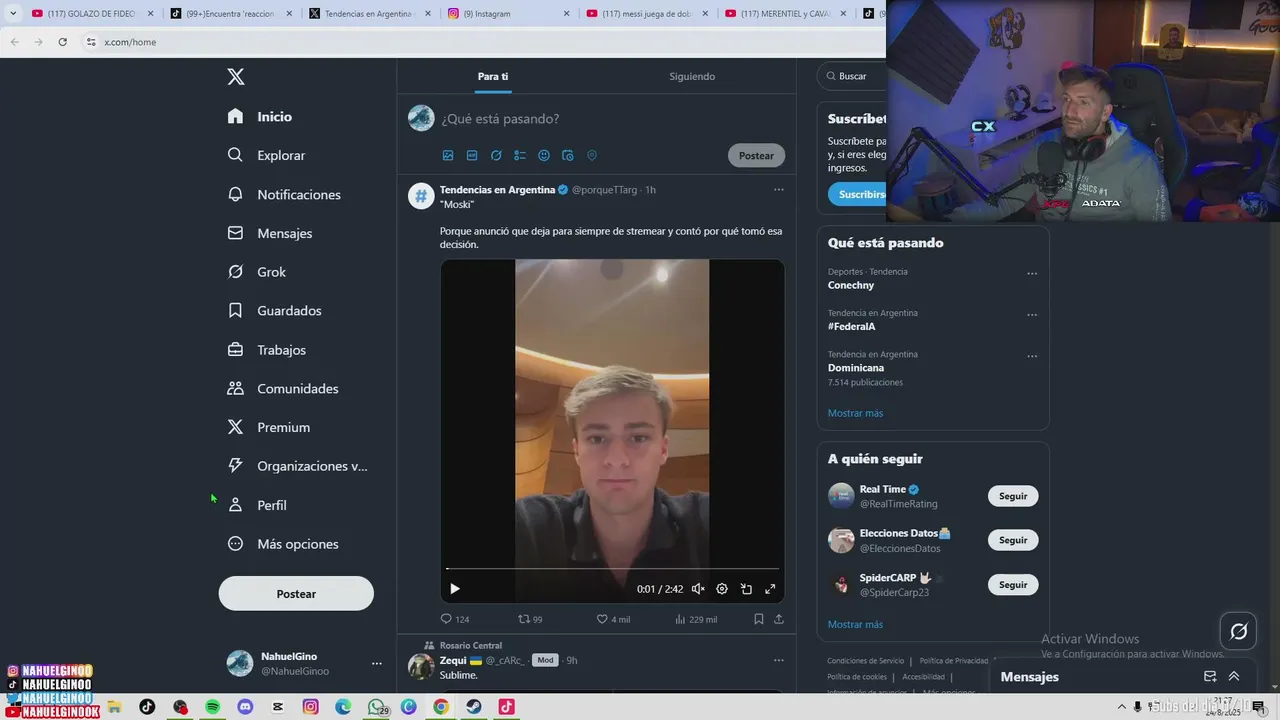Open Trabajos in the sidebar

tap(266, 350)
